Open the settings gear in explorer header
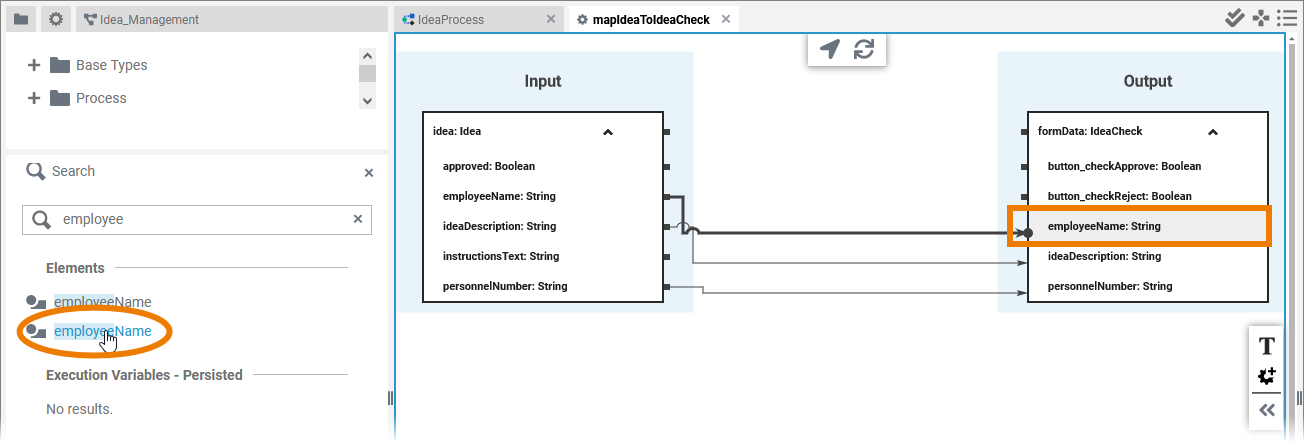1304x443 pixels. pyautogui.click(x=56, y=19)
